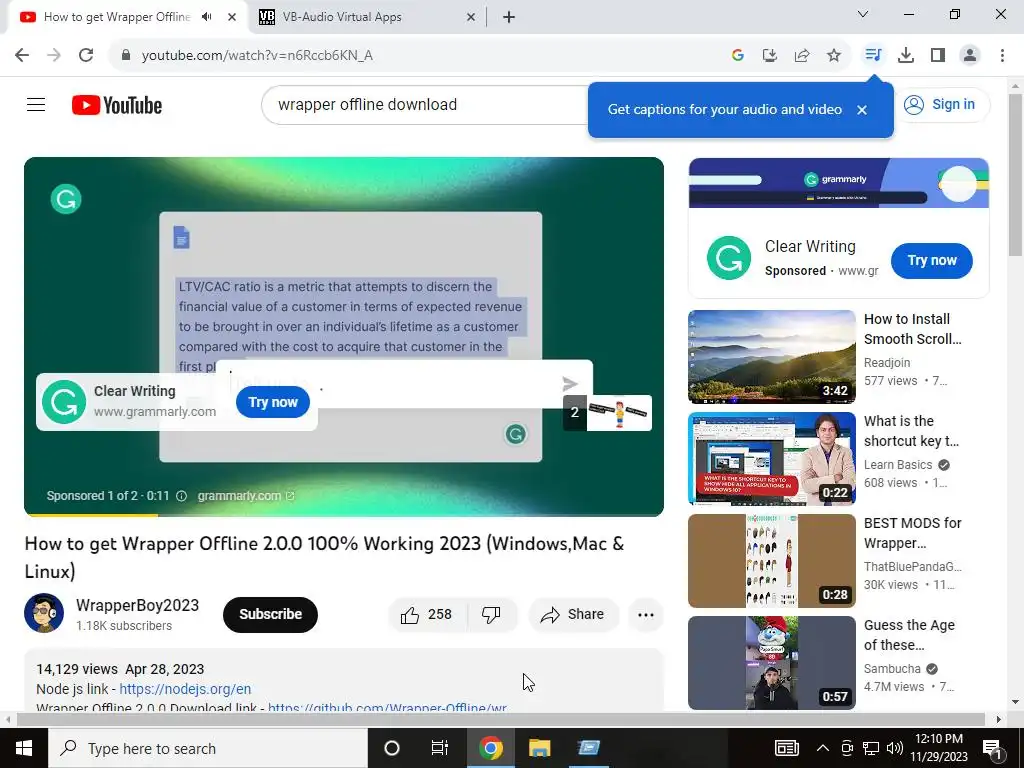
Task: Click the Grammarly logo in the sidebar ad
Action: 729,258
